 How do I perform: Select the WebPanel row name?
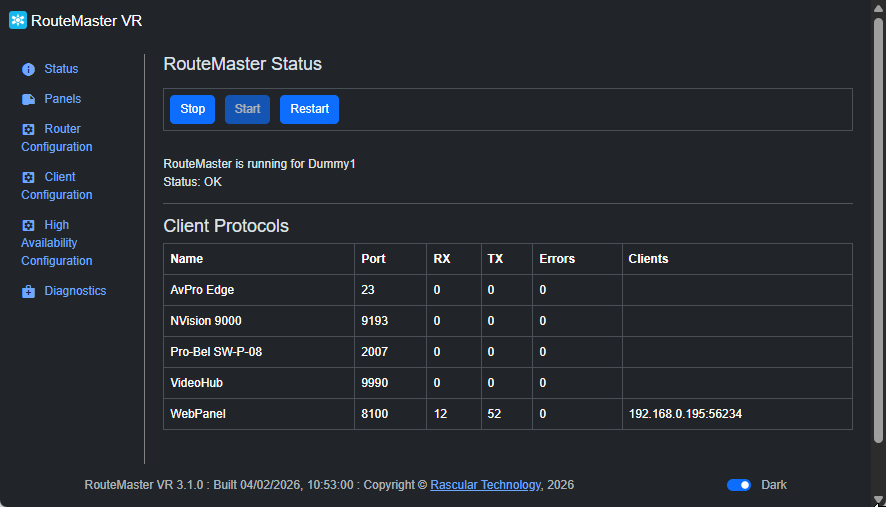pos(198,414)
